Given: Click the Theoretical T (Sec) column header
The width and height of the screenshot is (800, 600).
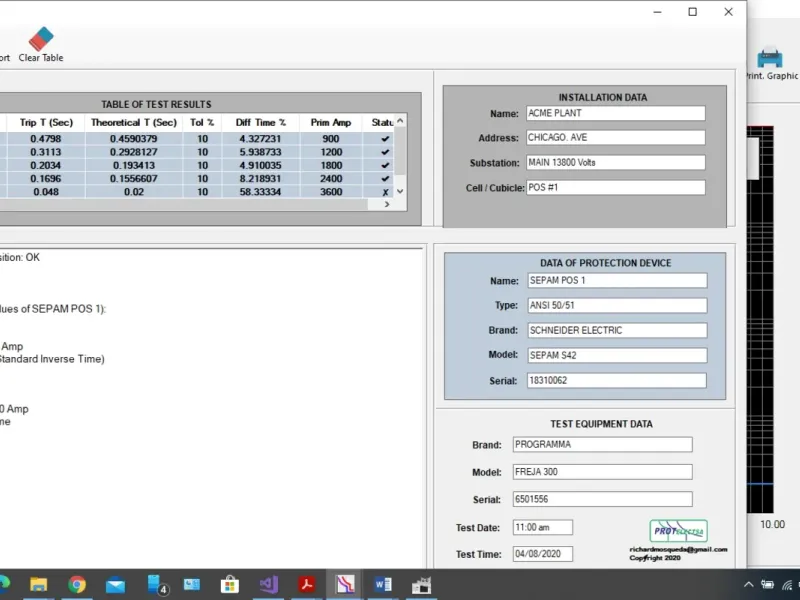Looking at the screenshot, I should click(x=134, y=122).
